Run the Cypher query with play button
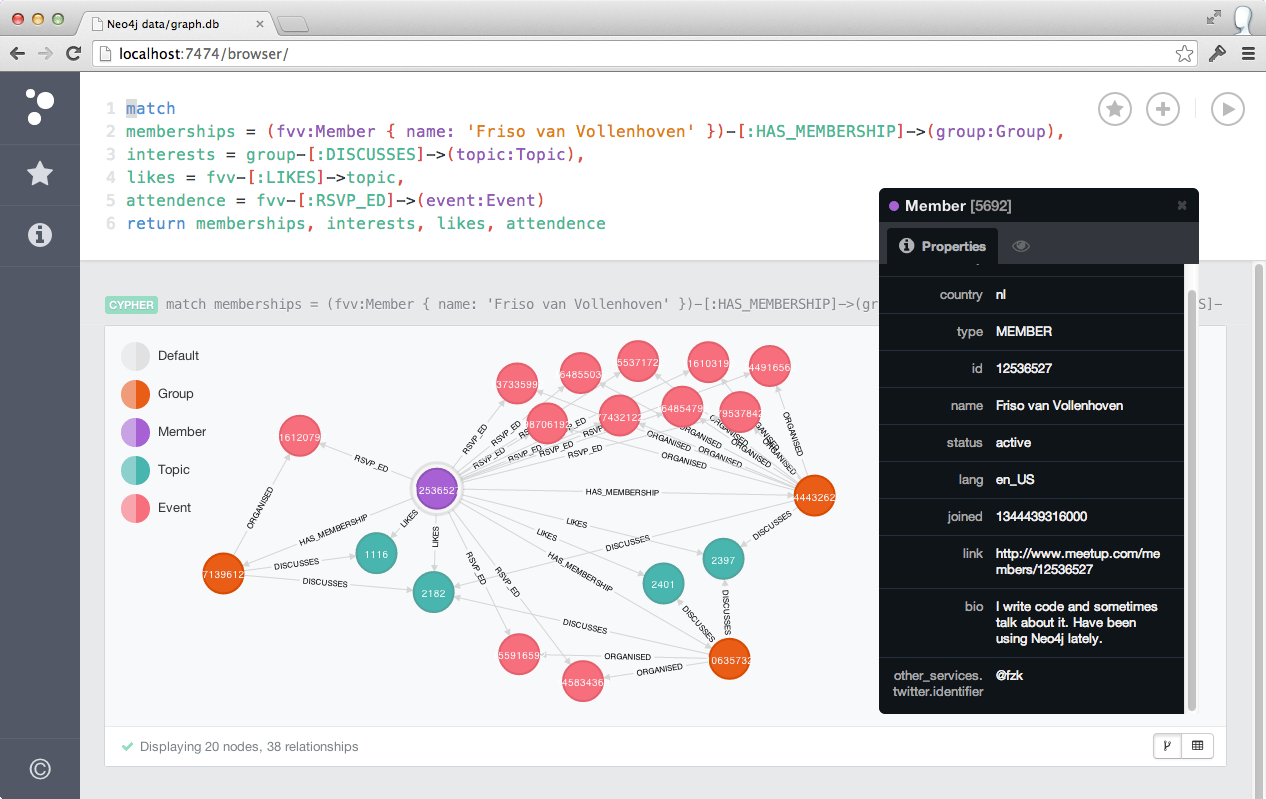 tap(1227, 109)
